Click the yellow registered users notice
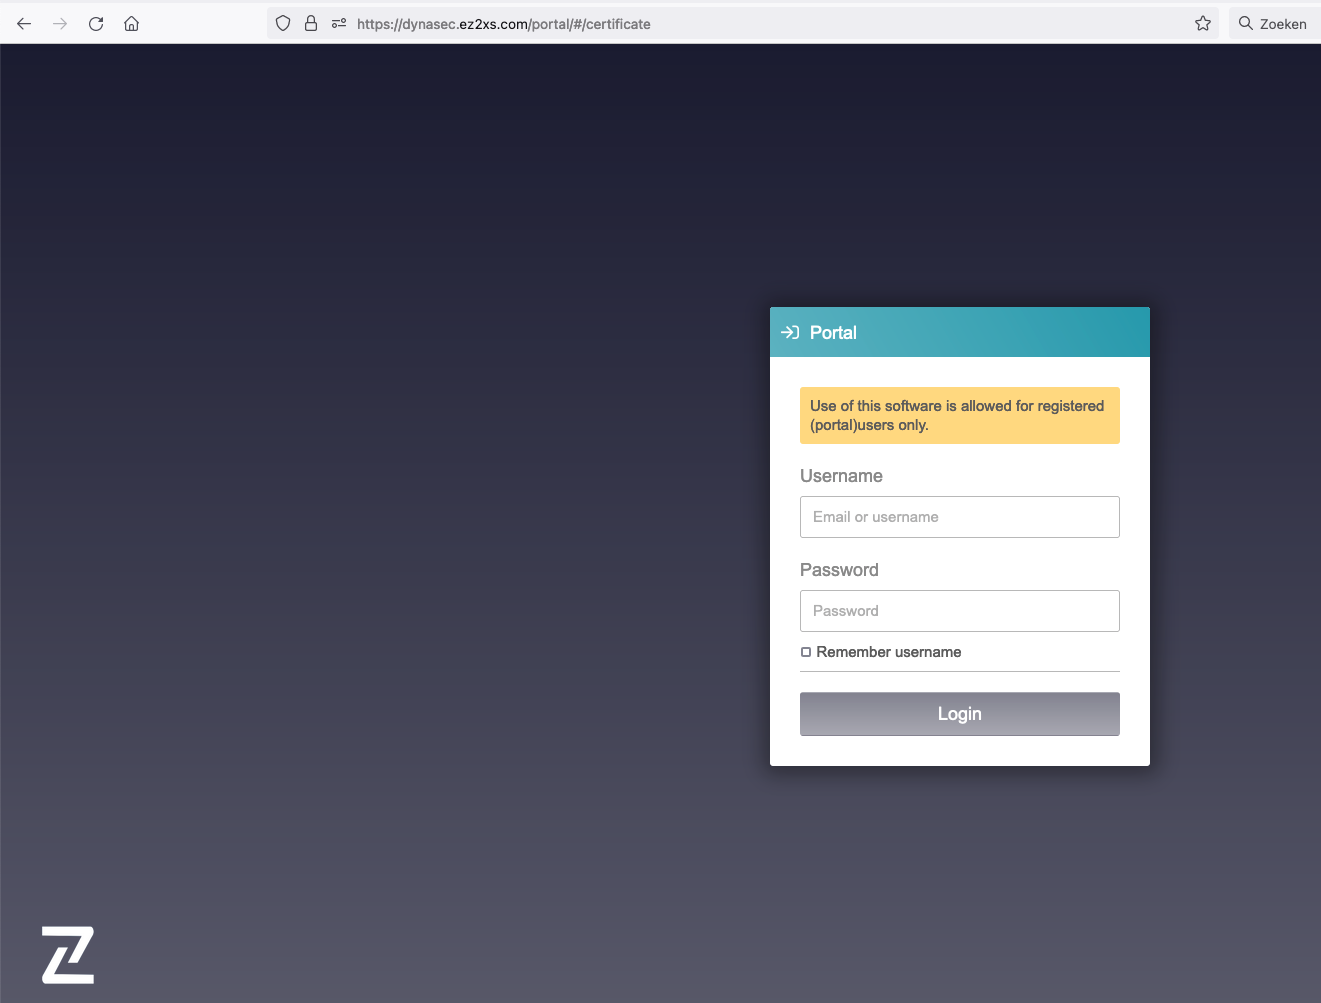This screenshot has width=1321, height=1003. point(959,415)
